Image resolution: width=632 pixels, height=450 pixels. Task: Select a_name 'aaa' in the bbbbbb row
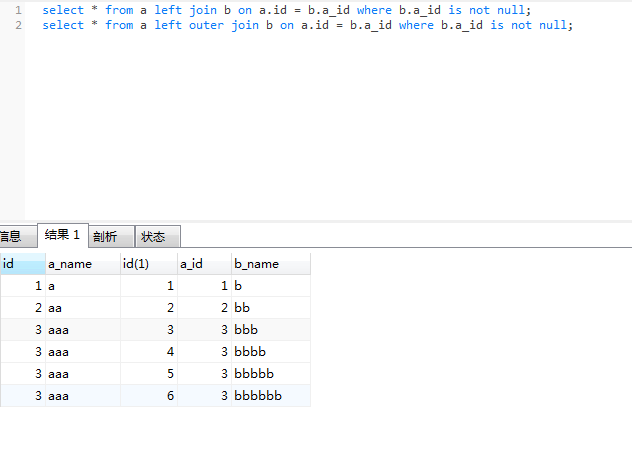pos(83,396)
